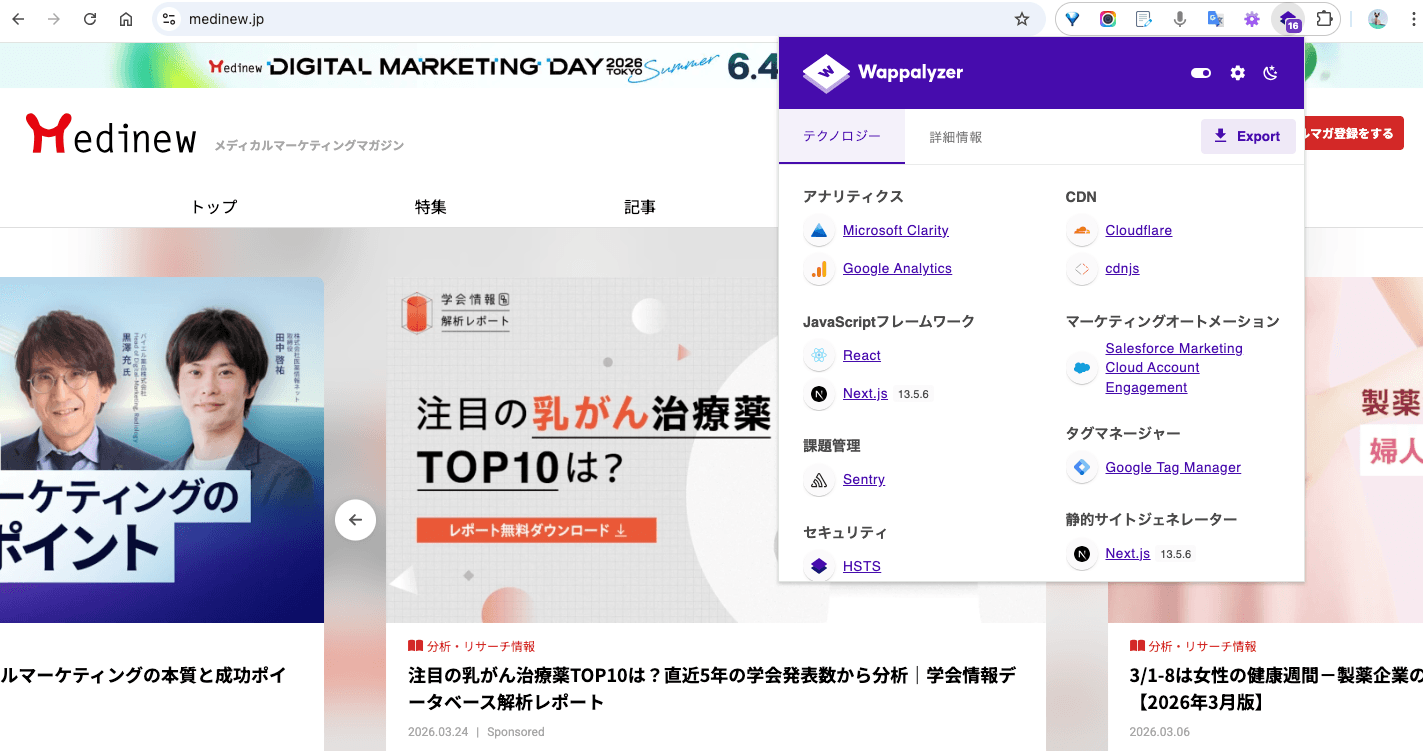
Task: Click the HSTS security shield icon
Action: pyautogui.click(x=818, y=566)
